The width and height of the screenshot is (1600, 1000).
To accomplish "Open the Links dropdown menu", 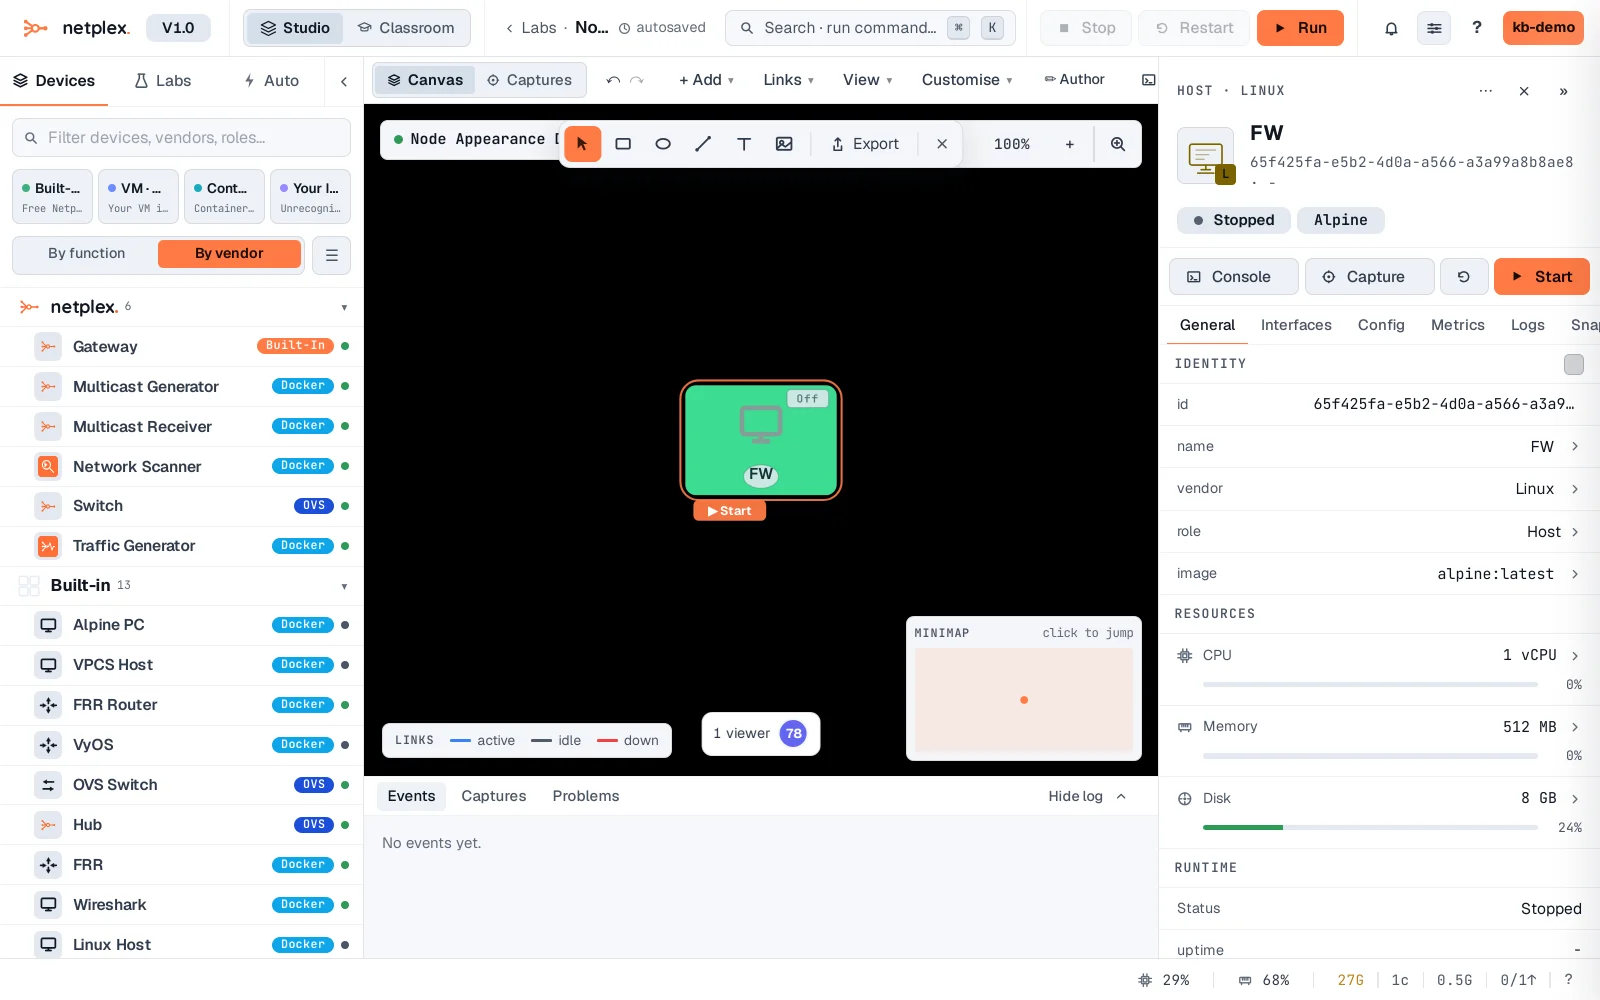I will point(788,80).
